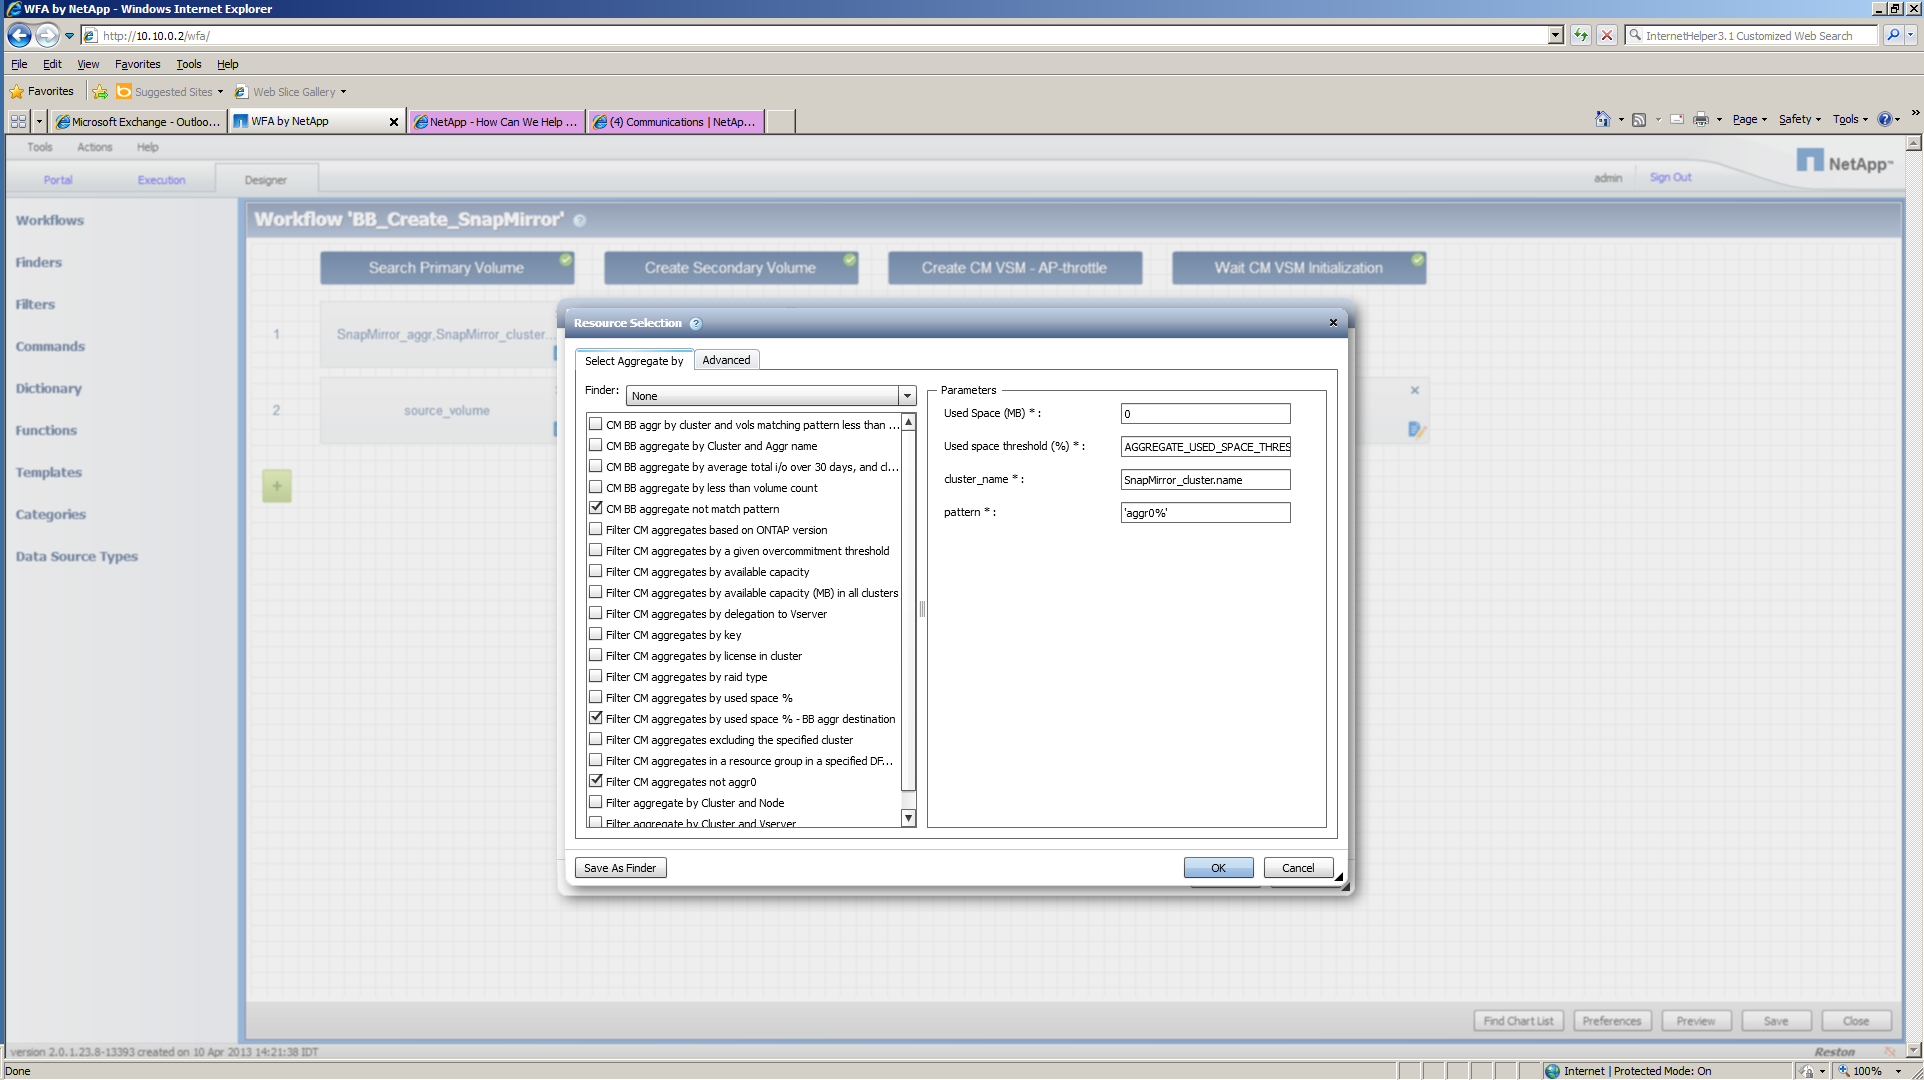Uncheck 'Filter CM aggregates not aggr0'
The image size is (1924, 1080).
(596, 781)
